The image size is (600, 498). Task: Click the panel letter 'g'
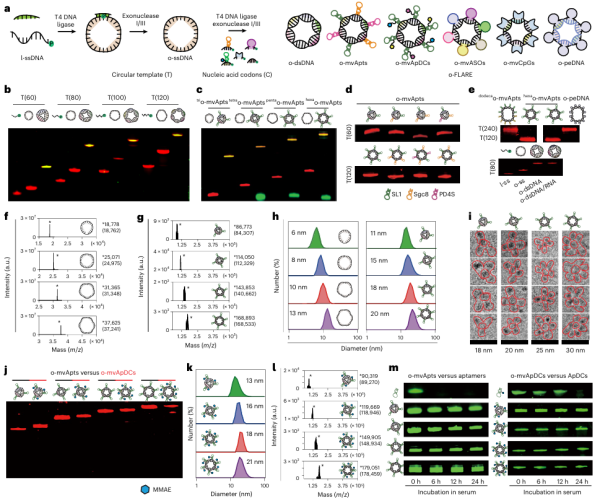click(x=140, y=218)
